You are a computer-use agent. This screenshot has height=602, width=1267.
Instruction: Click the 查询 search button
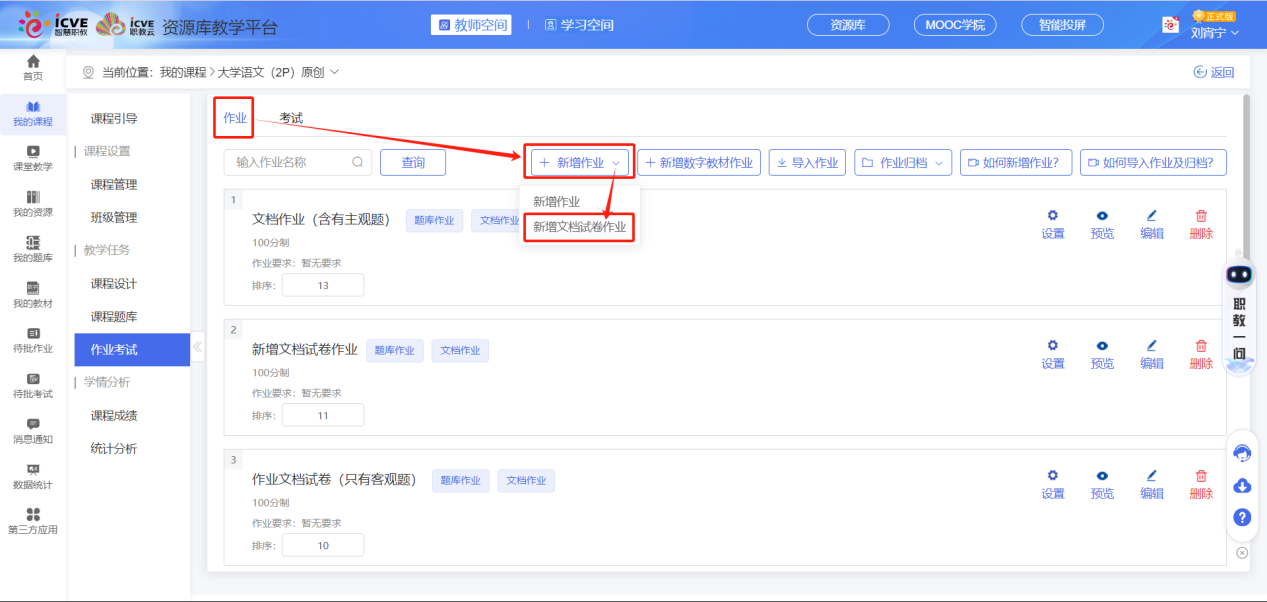pos(412,161)
